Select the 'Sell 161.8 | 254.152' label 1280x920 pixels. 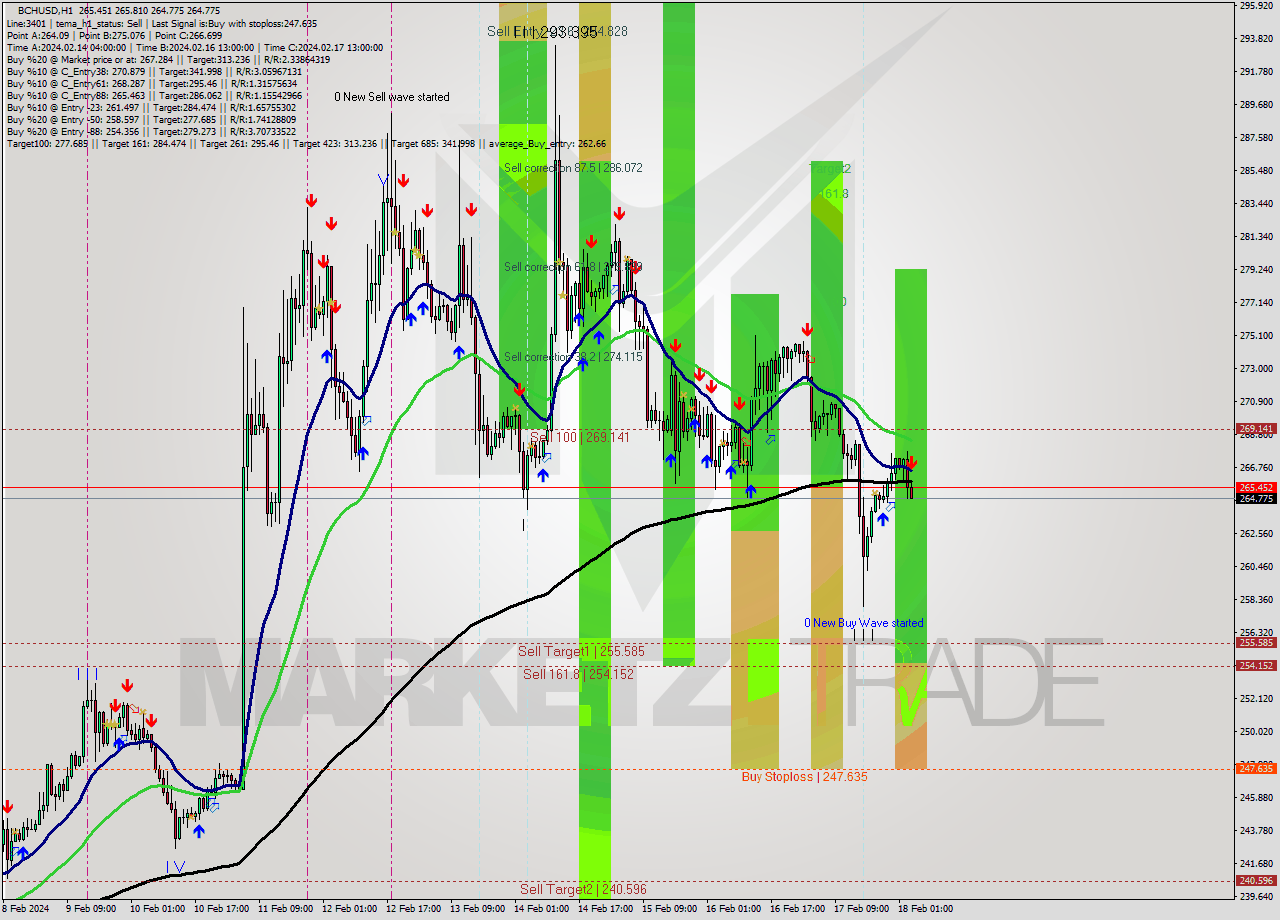pos(578,674)
